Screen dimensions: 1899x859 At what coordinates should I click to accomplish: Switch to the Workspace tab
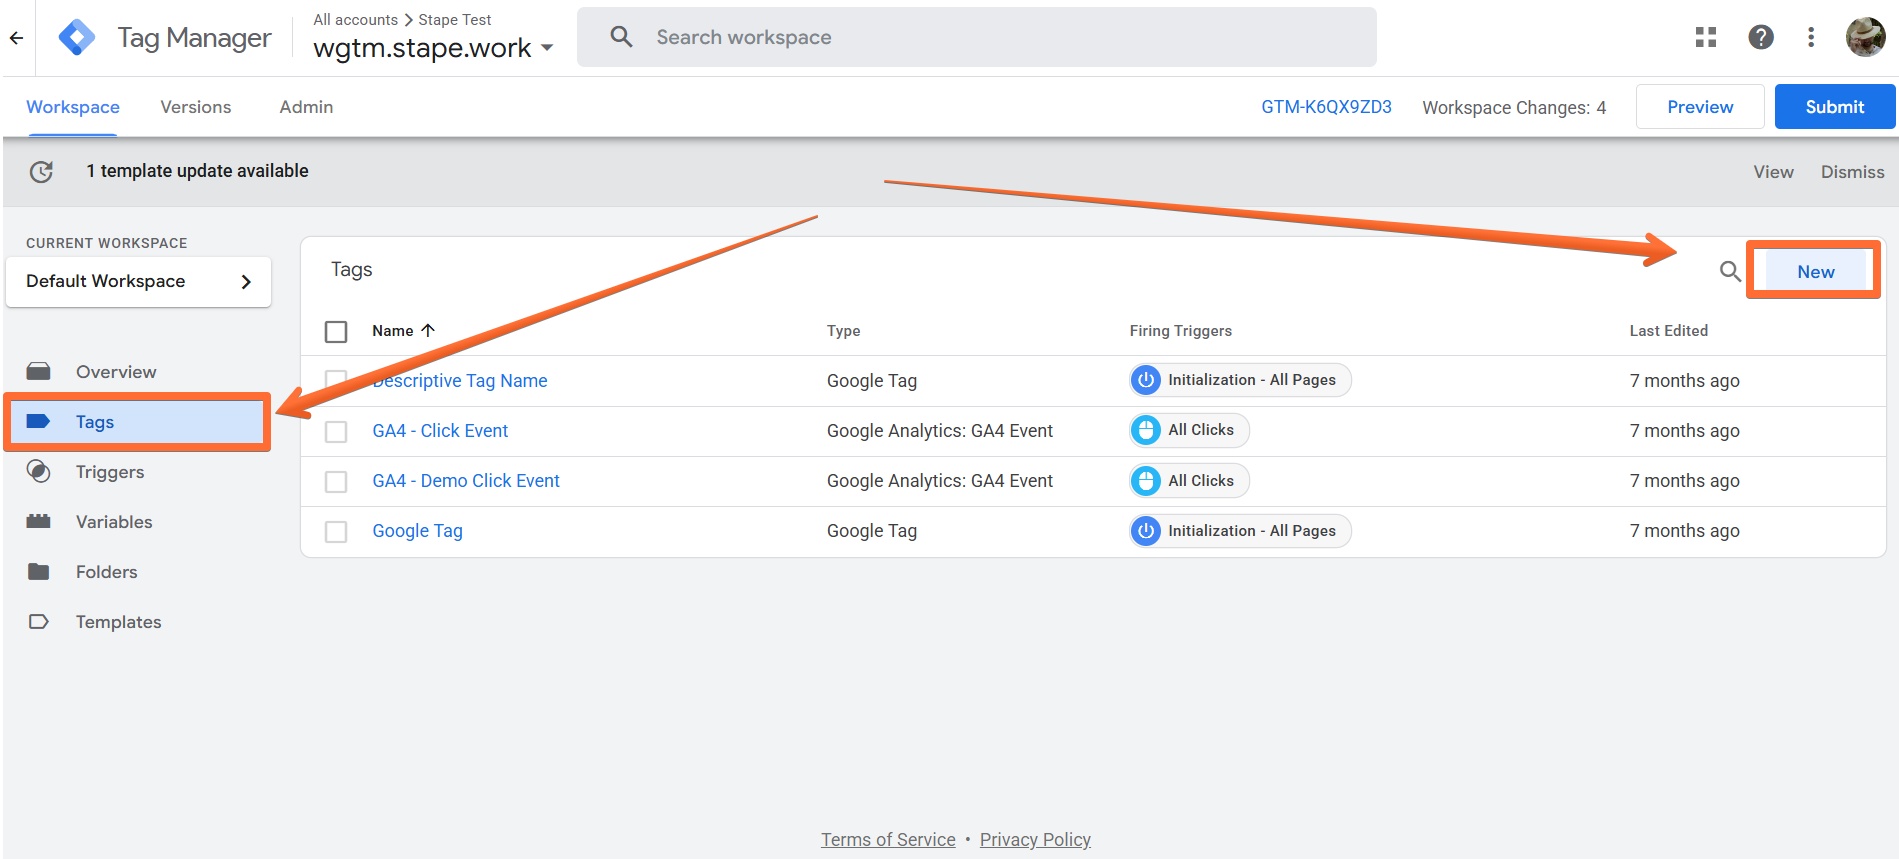coord(73,107)
